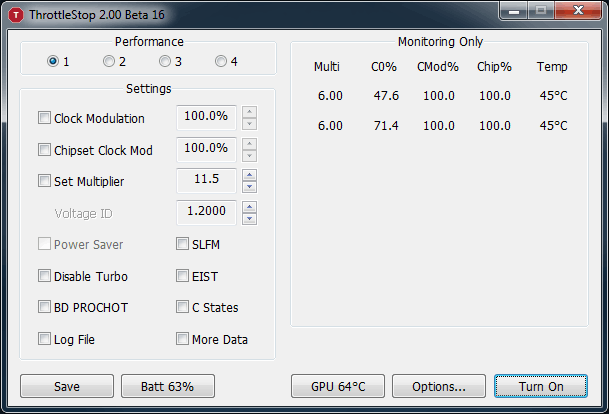Select Performance profile 4
This screenshot has width=609, height=414.
(221, 61)
